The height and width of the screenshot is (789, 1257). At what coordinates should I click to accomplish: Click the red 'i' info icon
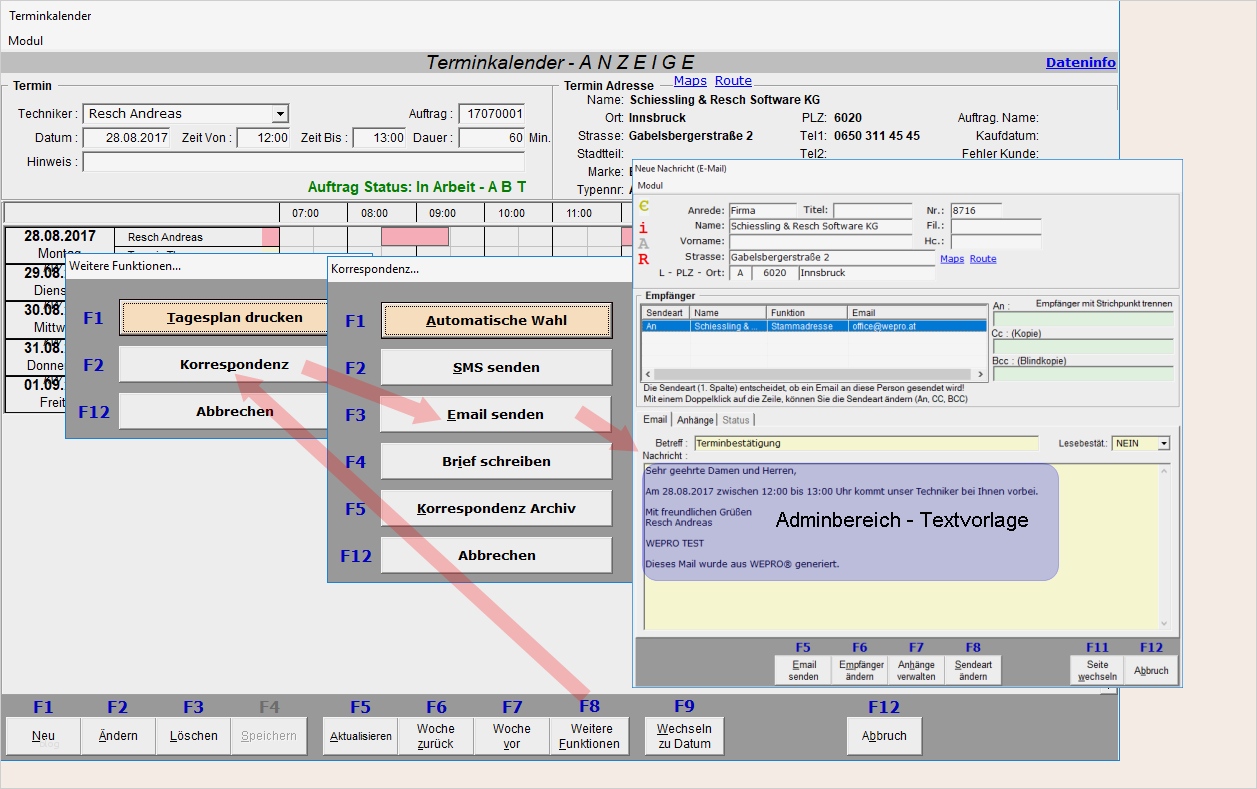[643, 228]
